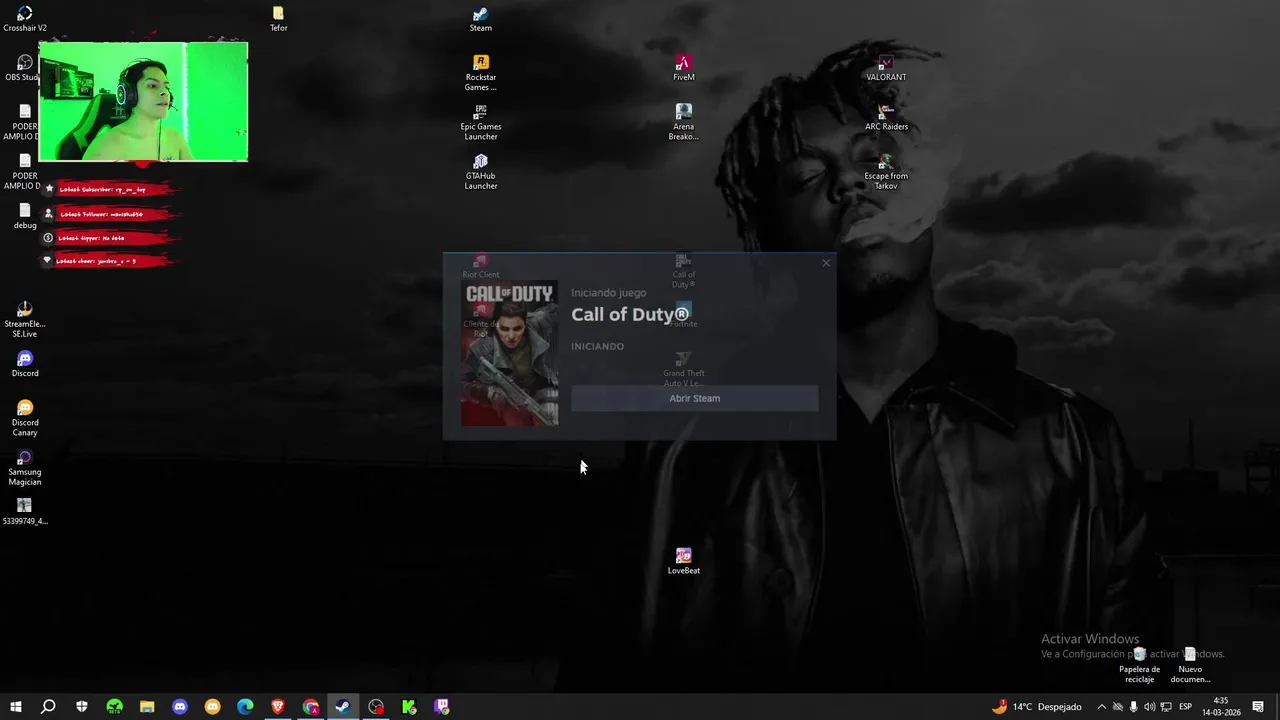The width and height of the screenshot is (1280, 720).
Task: Change the ESP input language indicator
Action: tap(1186, 707)
